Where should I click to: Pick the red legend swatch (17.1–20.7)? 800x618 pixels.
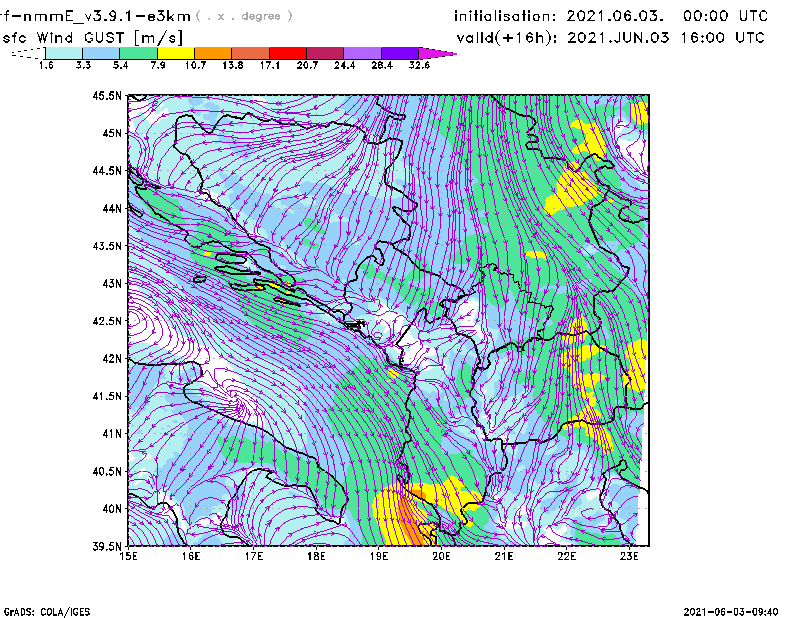(x=288, y=53)
